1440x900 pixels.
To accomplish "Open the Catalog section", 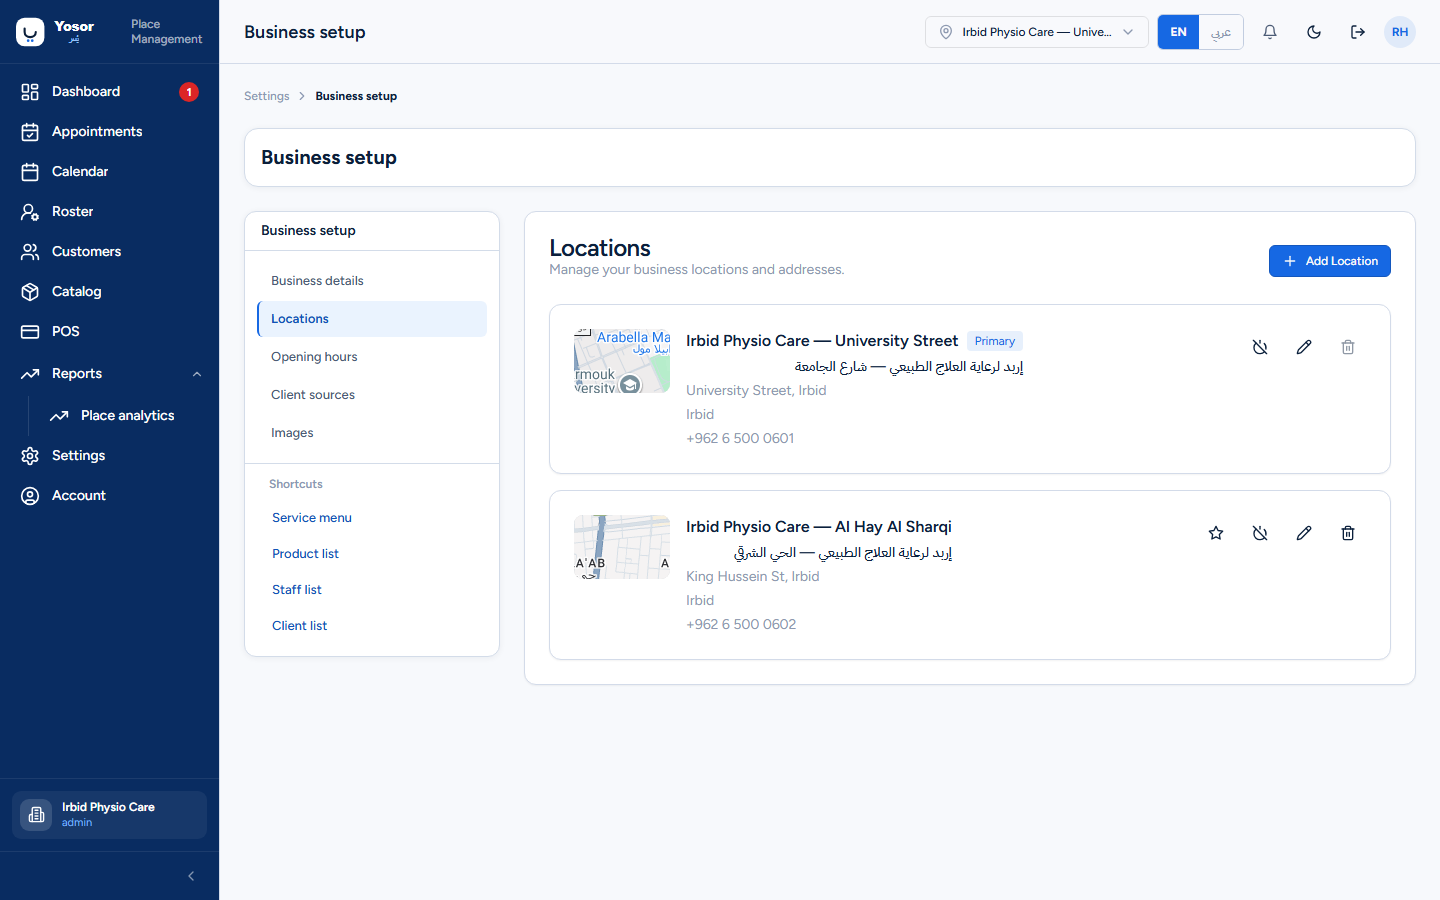I will click(109, 291).
